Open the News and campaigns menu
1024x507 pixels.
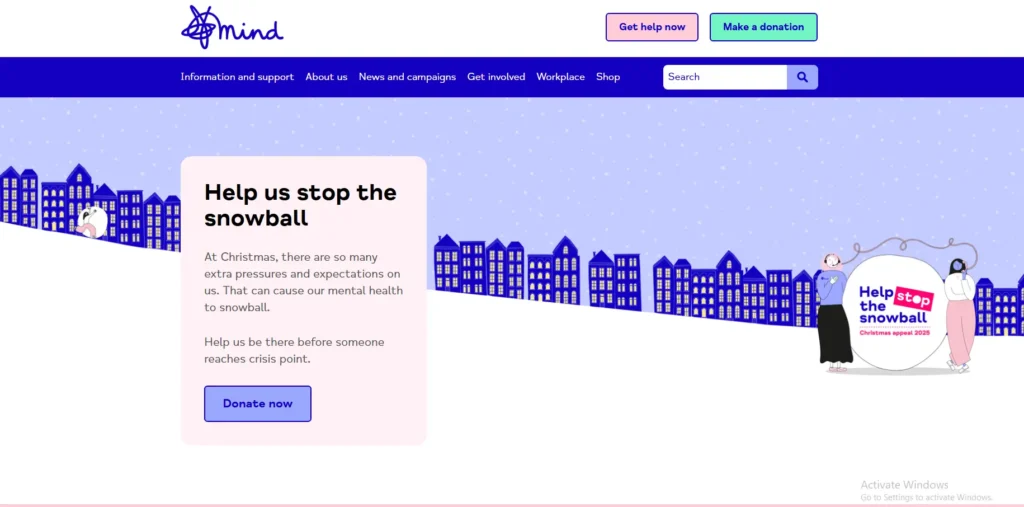[x=407, y=77]
